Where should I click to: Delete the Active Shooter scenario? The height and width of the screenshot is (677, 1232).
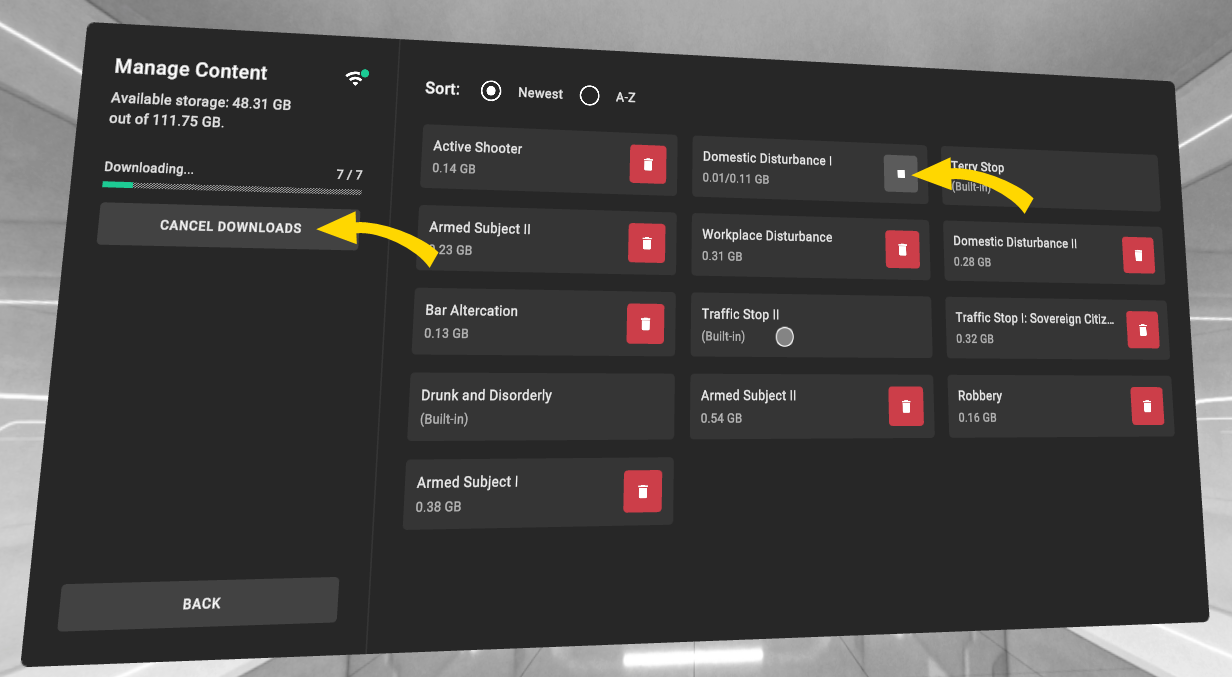pyautogui.click(x=647, y=164)
